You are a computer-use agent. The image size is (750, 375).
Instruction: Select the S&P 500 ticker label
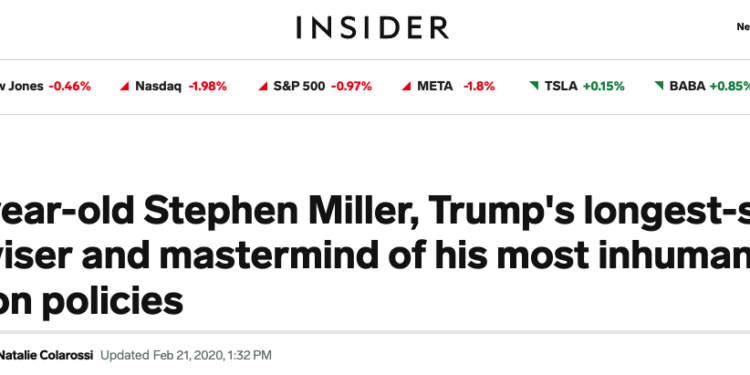pyautogui.click(x=299, y=86)
